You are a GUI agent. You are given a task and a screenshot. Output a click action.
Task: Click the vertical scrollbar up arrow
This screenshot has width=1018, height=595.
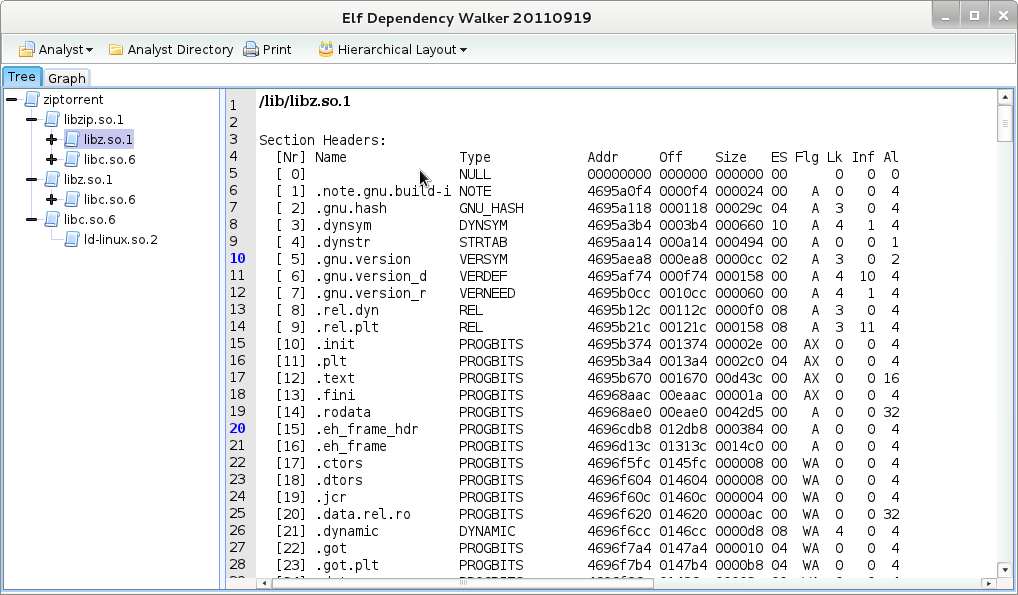pos(1005,97)
